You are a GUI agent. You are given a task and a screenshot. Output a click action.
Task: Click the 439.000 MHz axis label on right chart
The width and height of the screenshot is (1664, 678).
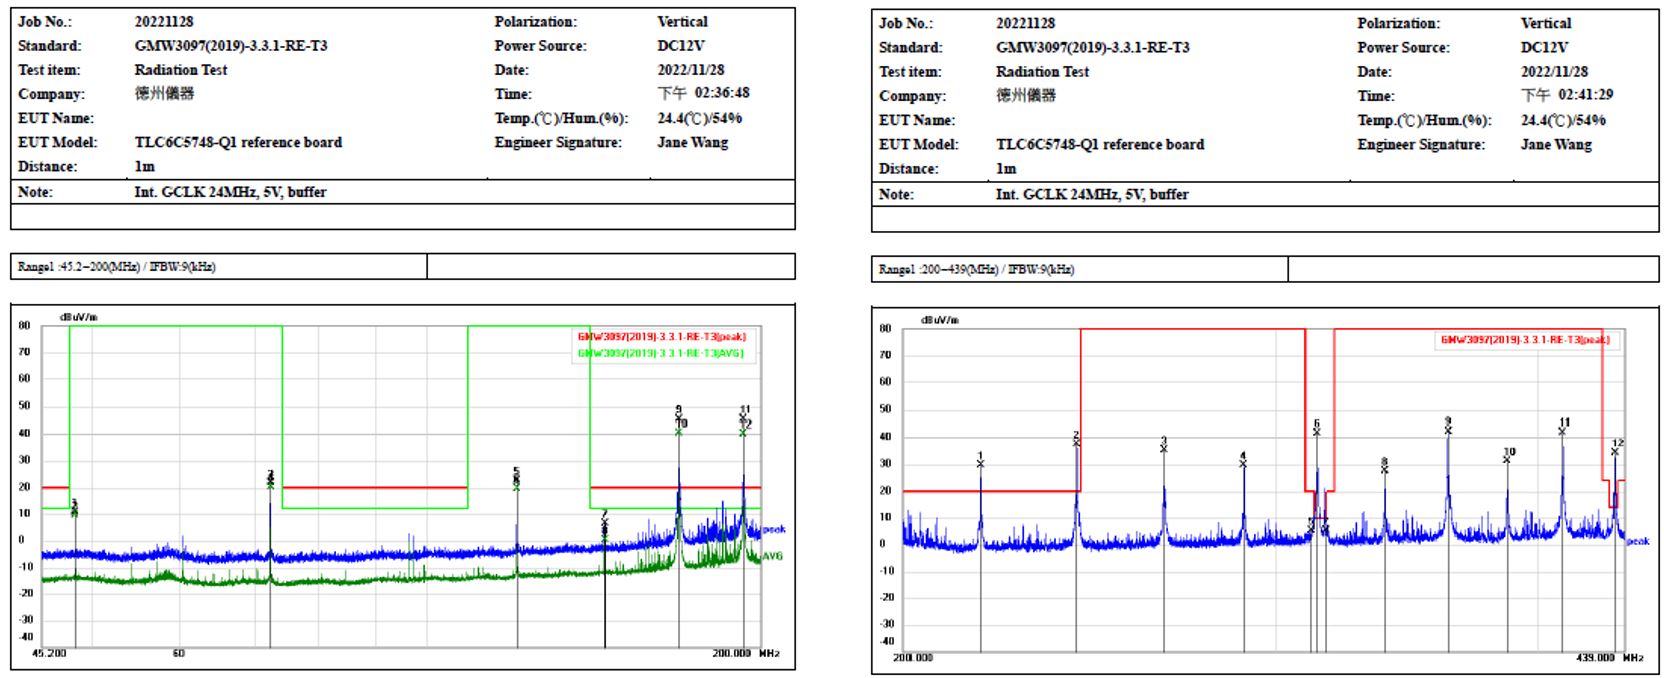coord(1595,657)
